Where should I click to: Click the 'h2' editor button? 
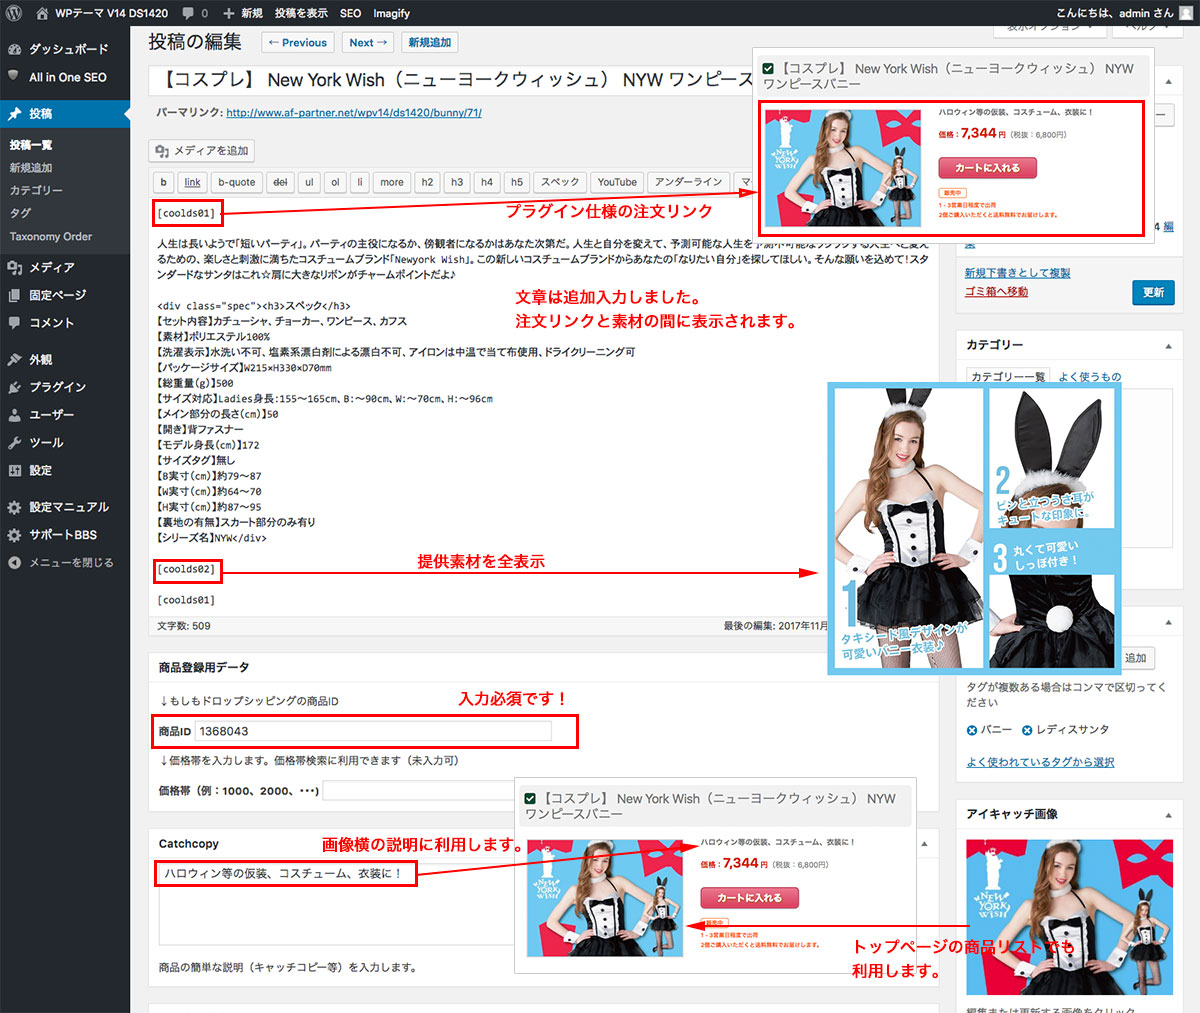tap(427, 182)
